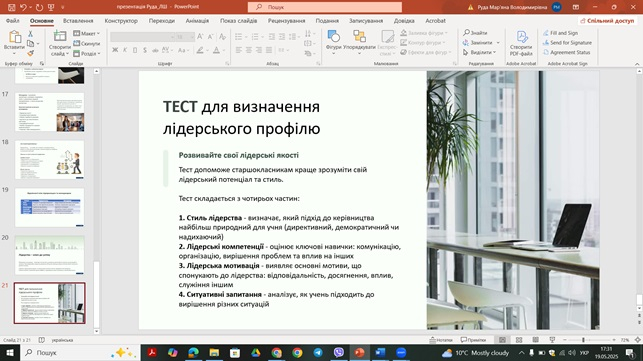643x361 pixels.
Task: Center align text
Action: (249, 50)
